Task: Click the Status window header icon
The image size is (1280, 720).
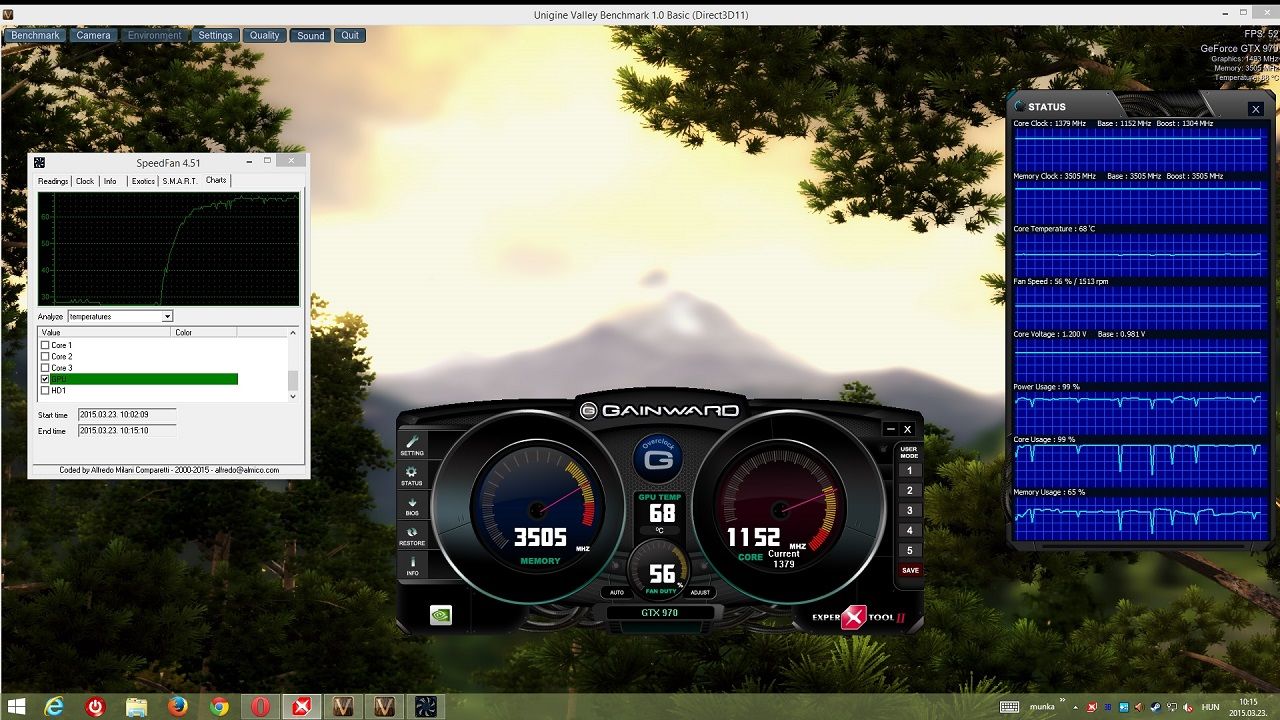Action: click(1019, 106)
